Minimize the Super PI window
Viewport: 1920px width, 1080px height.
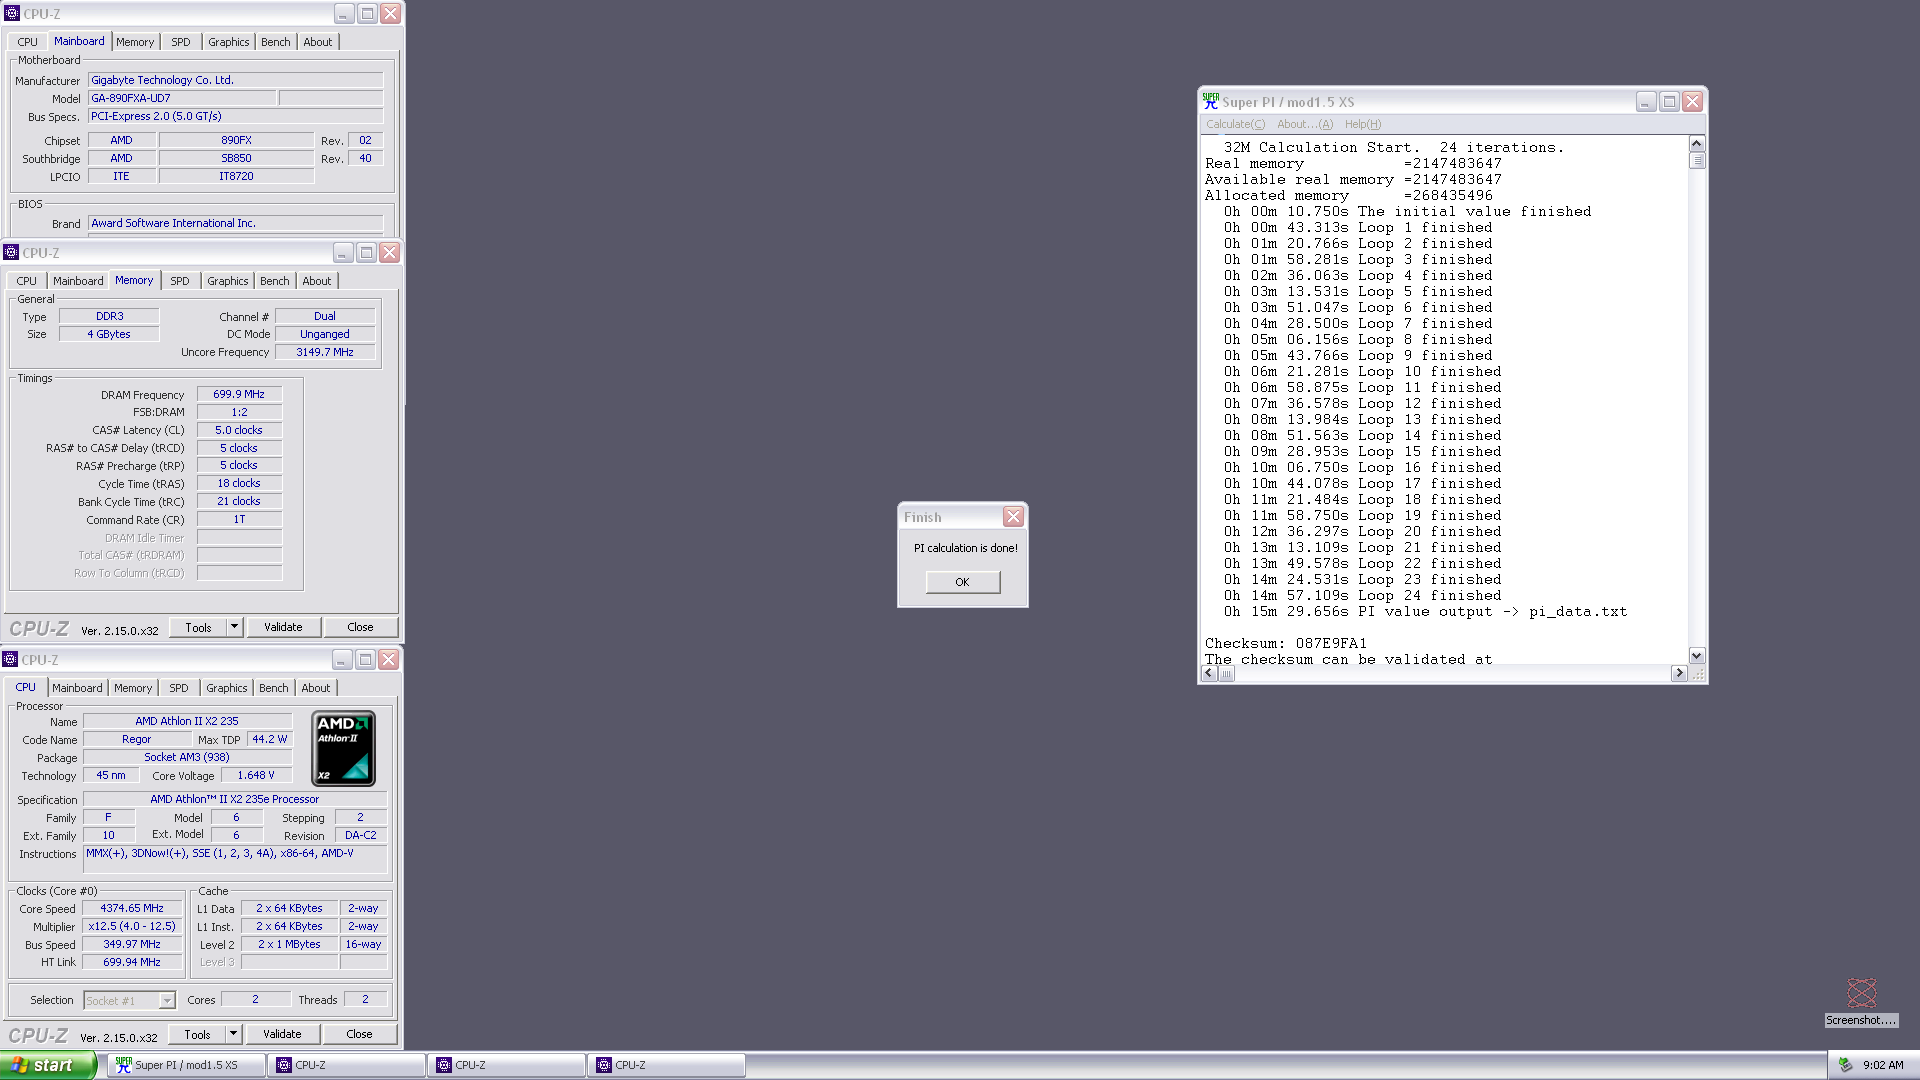[1646, 102]
